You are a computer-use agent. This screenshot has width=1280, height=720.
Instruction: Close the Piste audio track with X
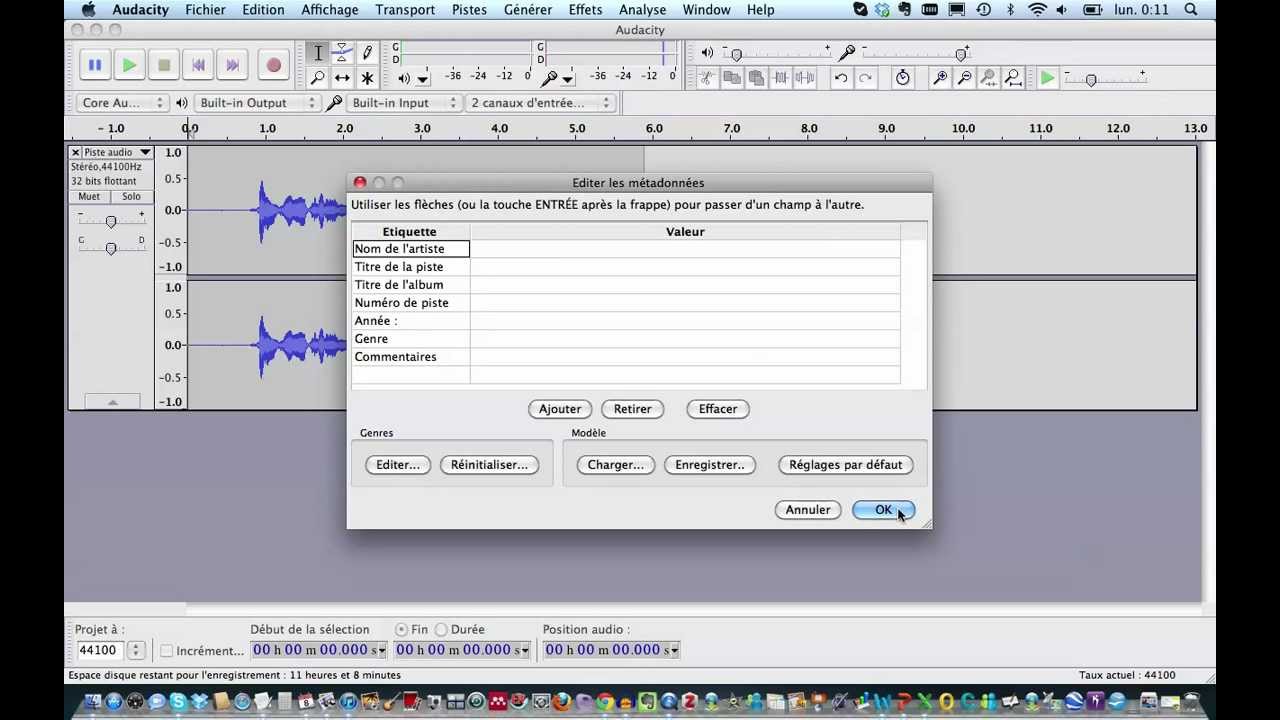75,152
